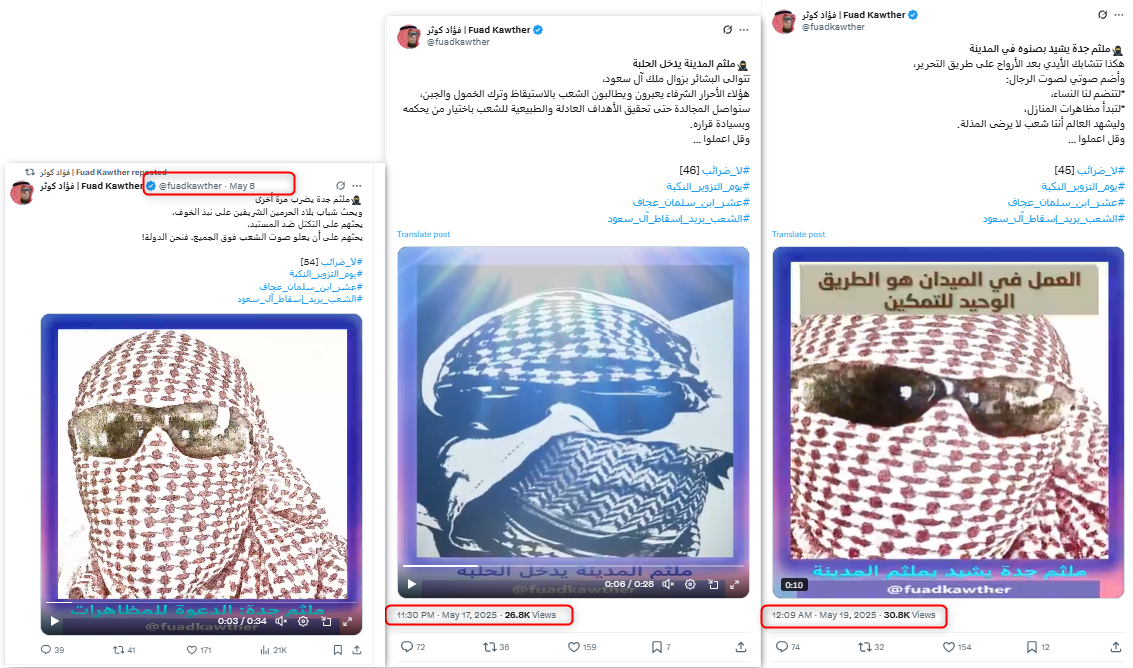
Task: Share the right tweet
Action: click(1116, 646)
